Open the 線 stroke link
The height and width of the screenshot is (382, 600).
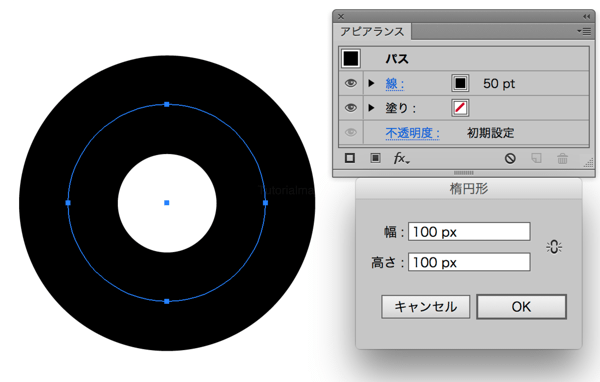pyautogui.click(x=395, y=83)
